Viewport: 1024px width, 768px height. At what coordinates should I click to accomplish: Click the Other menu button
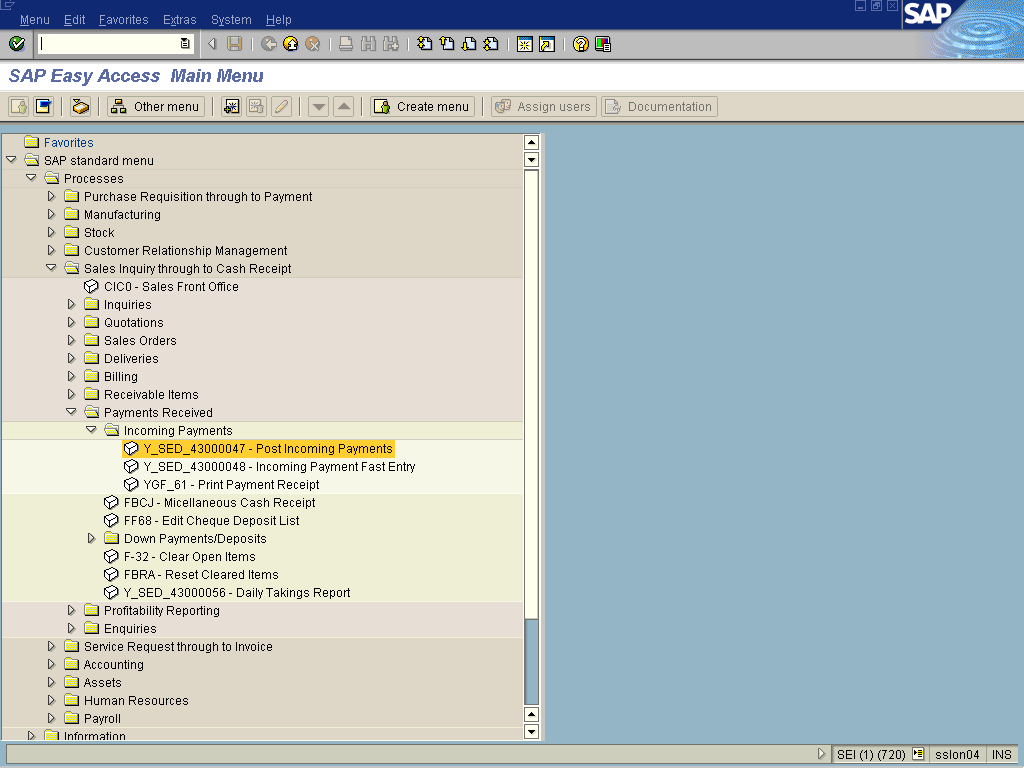tap(156, 107)
